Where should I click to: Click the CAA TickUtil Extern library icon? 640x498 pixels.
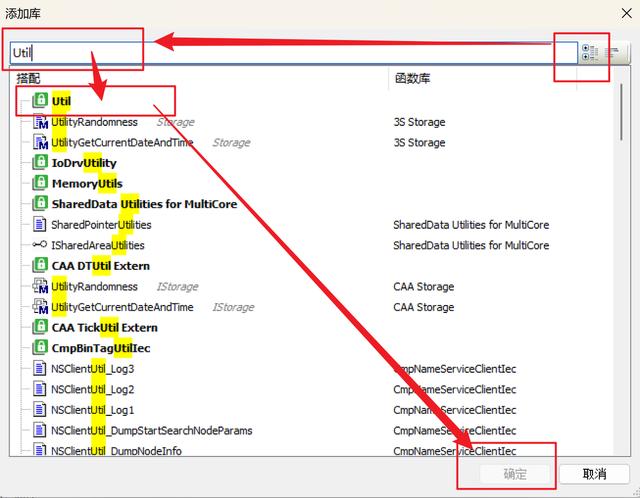pos(40,327)
